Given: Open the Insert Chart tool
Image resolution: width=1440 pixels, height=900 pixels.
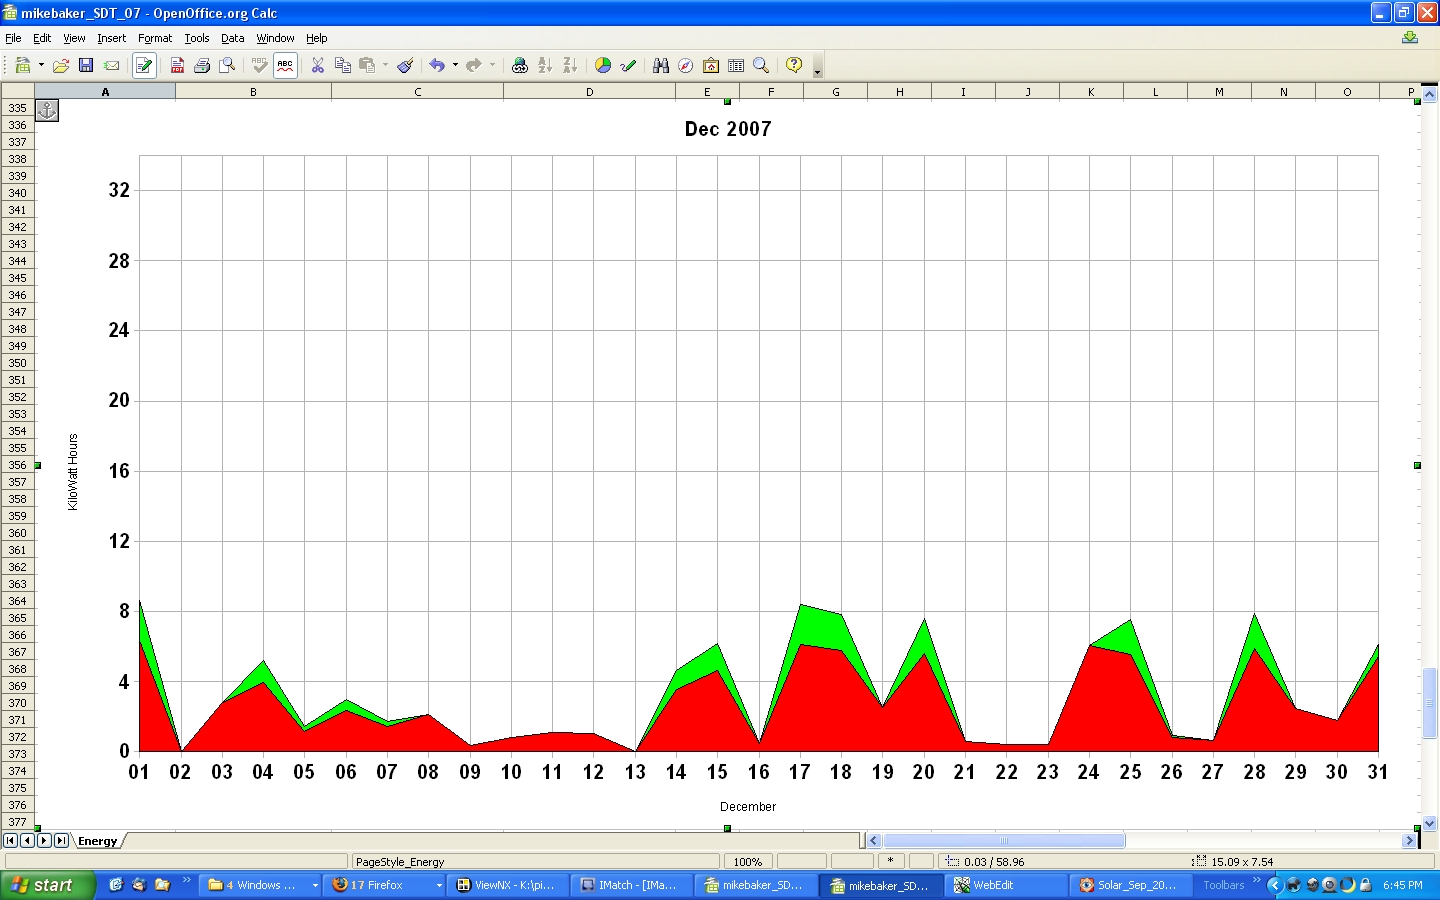Looking at the screenshot, I should 603,65.
